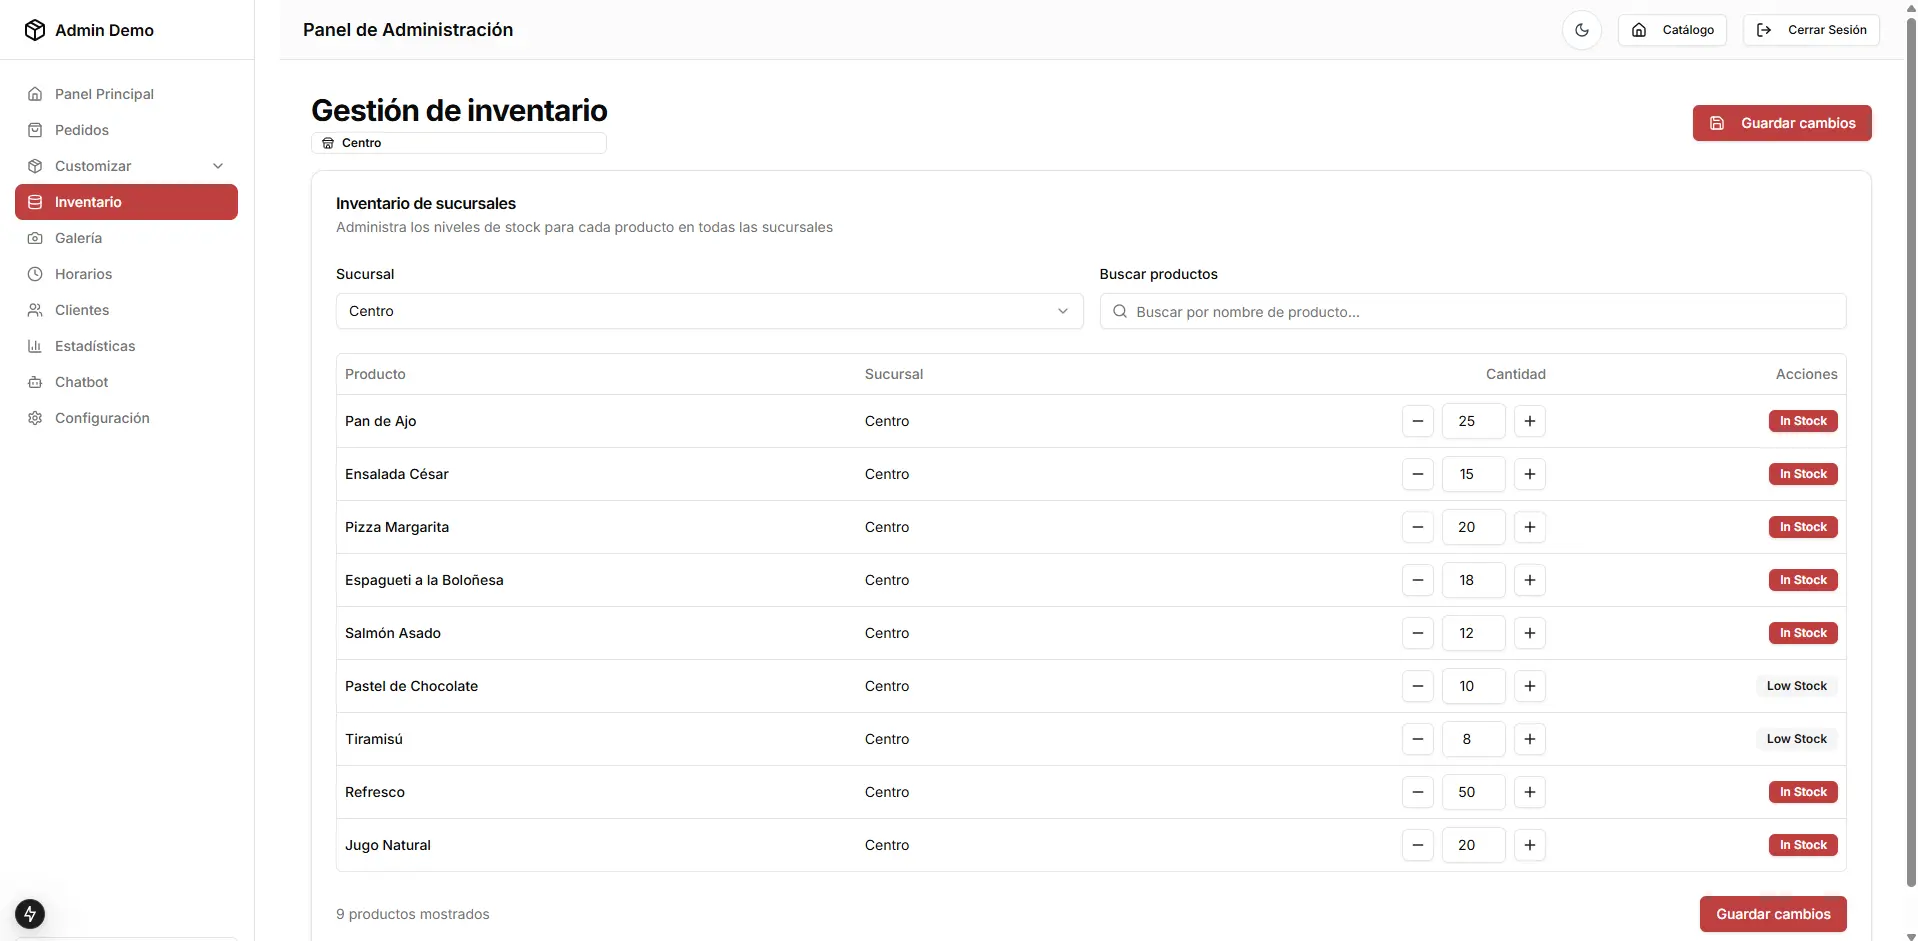Open the Chatbot sidebar section
Viewport: 1918px width, 941px height.
pyautogui.click(x=82, y=382)
